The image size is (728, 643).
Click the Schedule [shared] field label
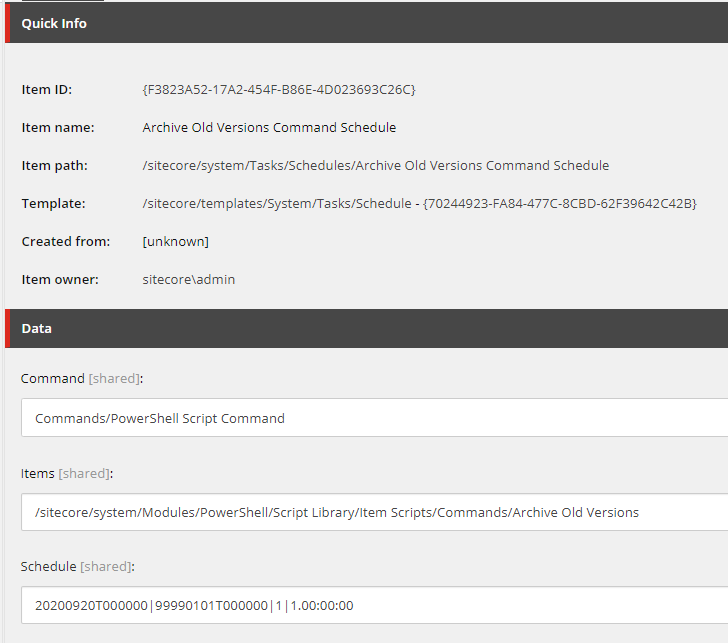click(x=78, y=566)
